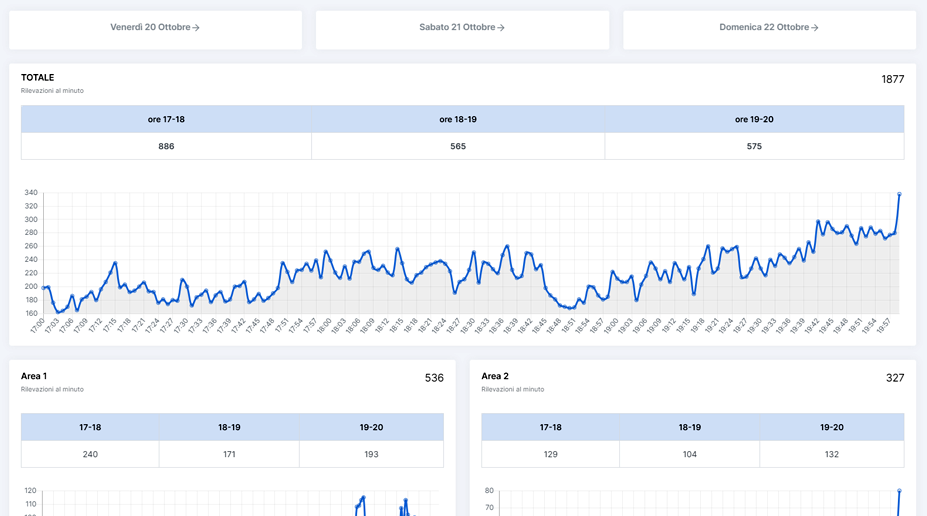The height and width of the screenshot is (516, 927).
Task: Select the 18-19 header in the Area 2 table
Action: (690, 427)
